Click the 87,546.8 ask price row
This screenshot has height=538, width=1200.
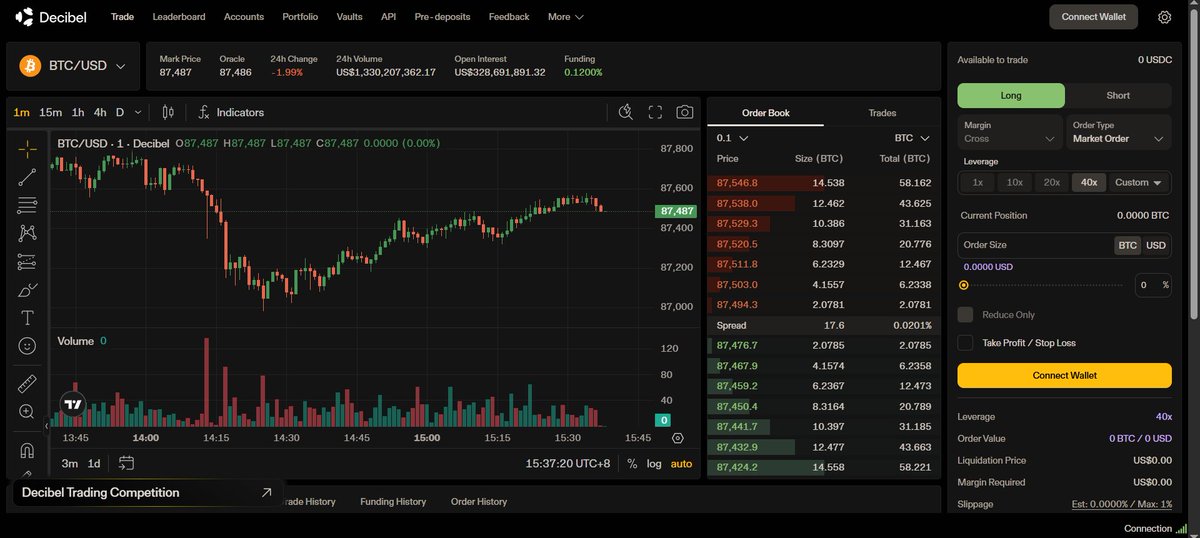824,183
